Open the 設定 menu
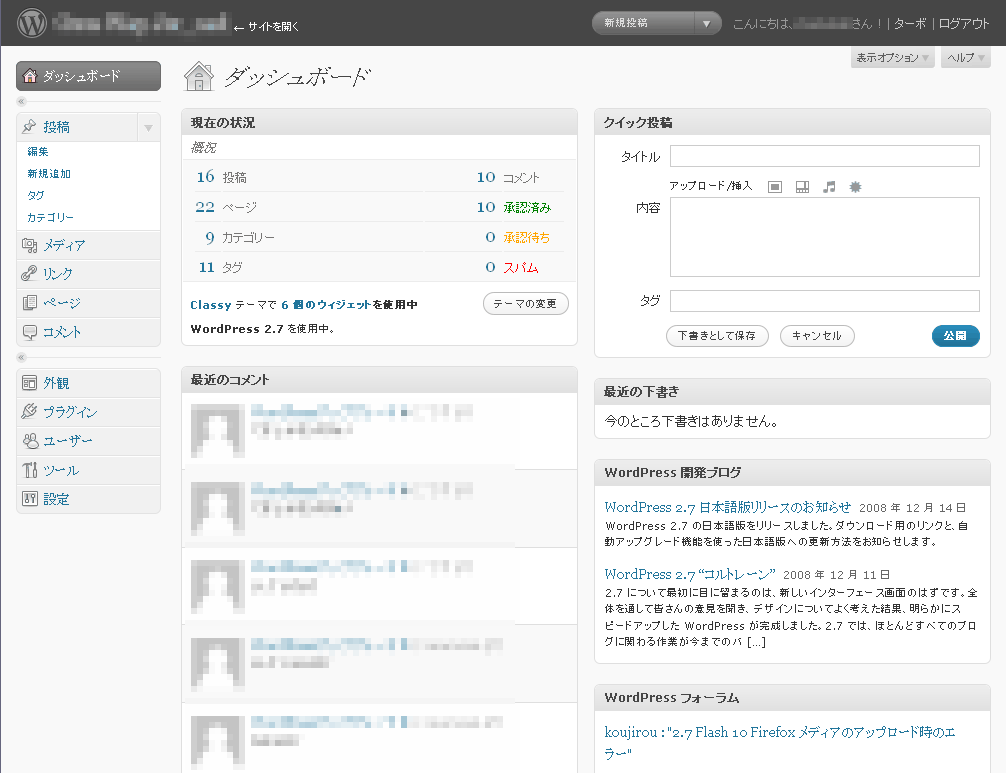 point(56,499)
